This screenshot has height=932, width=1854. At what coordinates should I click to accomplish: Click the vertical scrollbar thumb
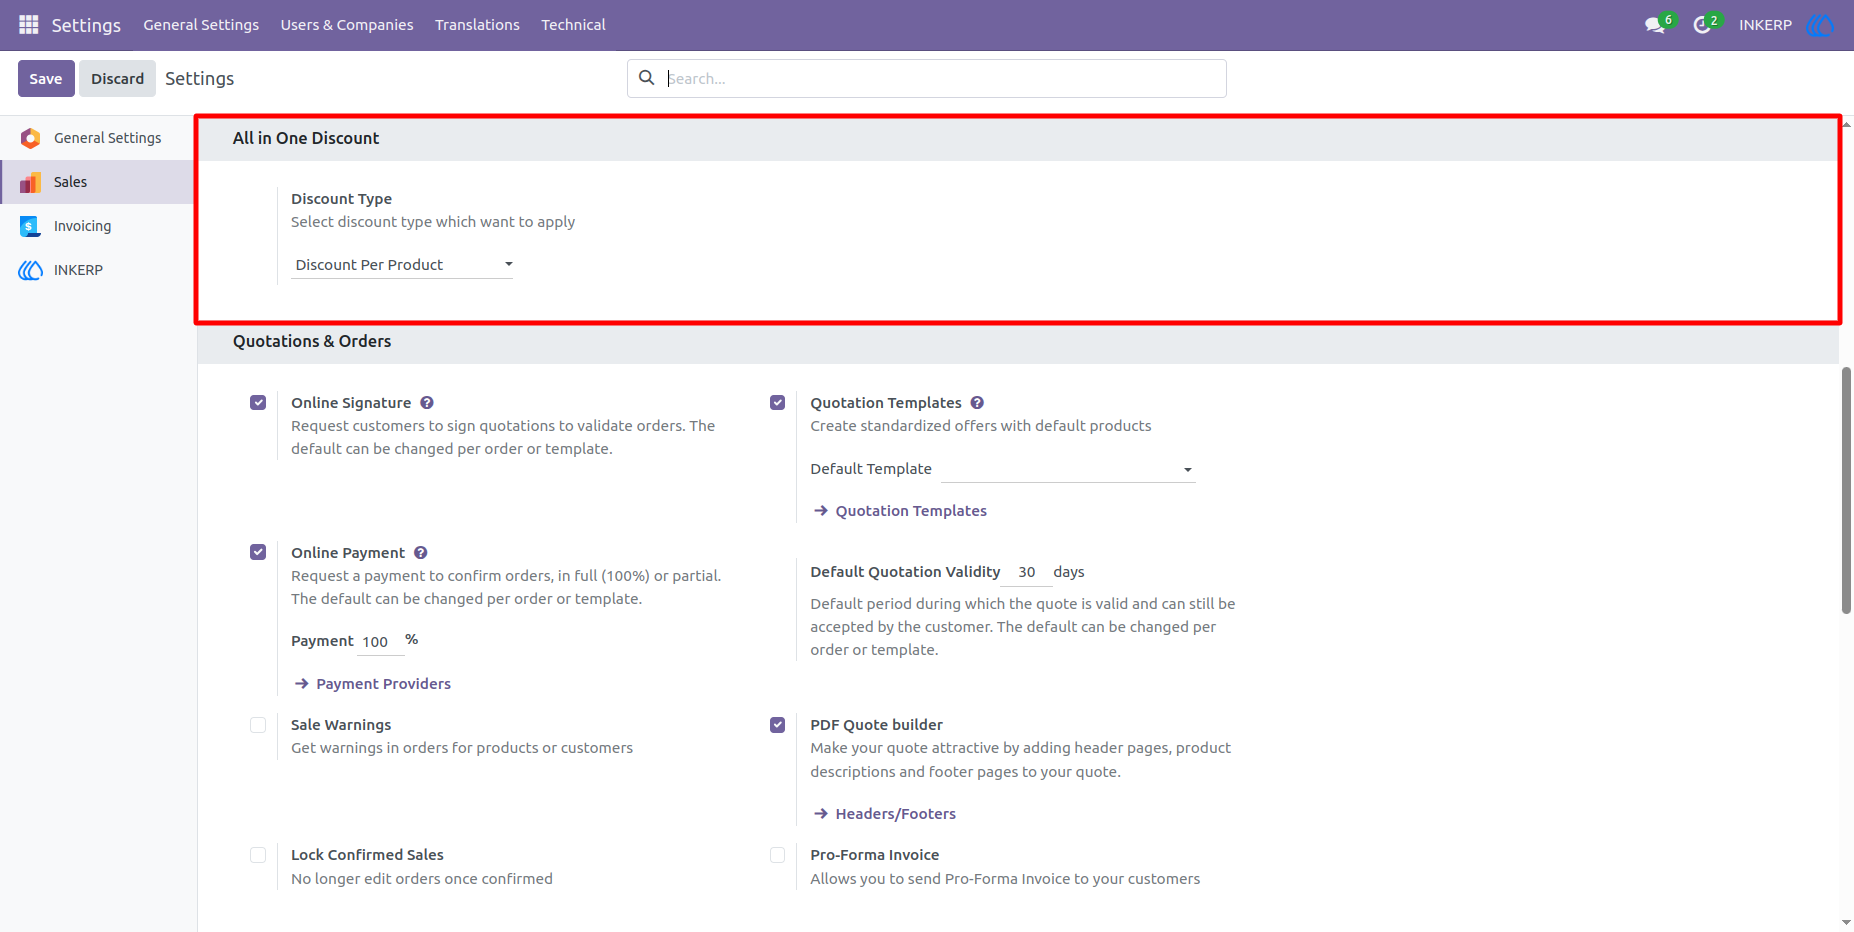pos(1846,490)
